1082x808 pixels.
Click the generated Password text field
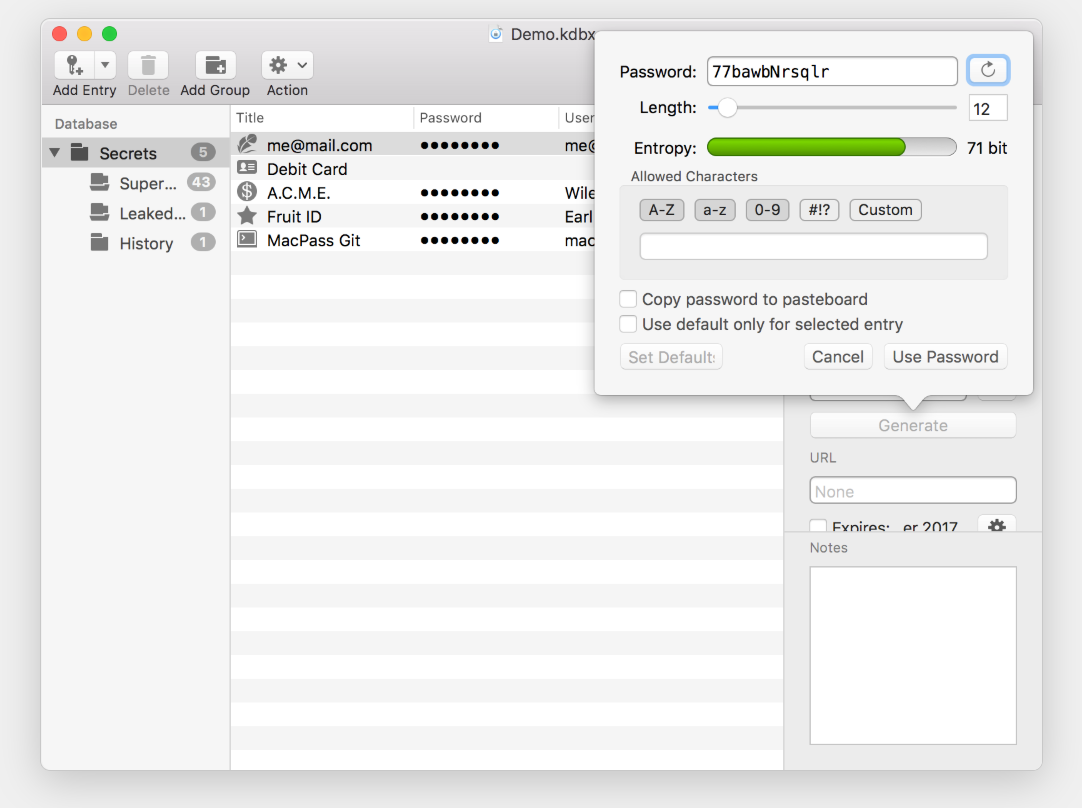tap(832, 71)
